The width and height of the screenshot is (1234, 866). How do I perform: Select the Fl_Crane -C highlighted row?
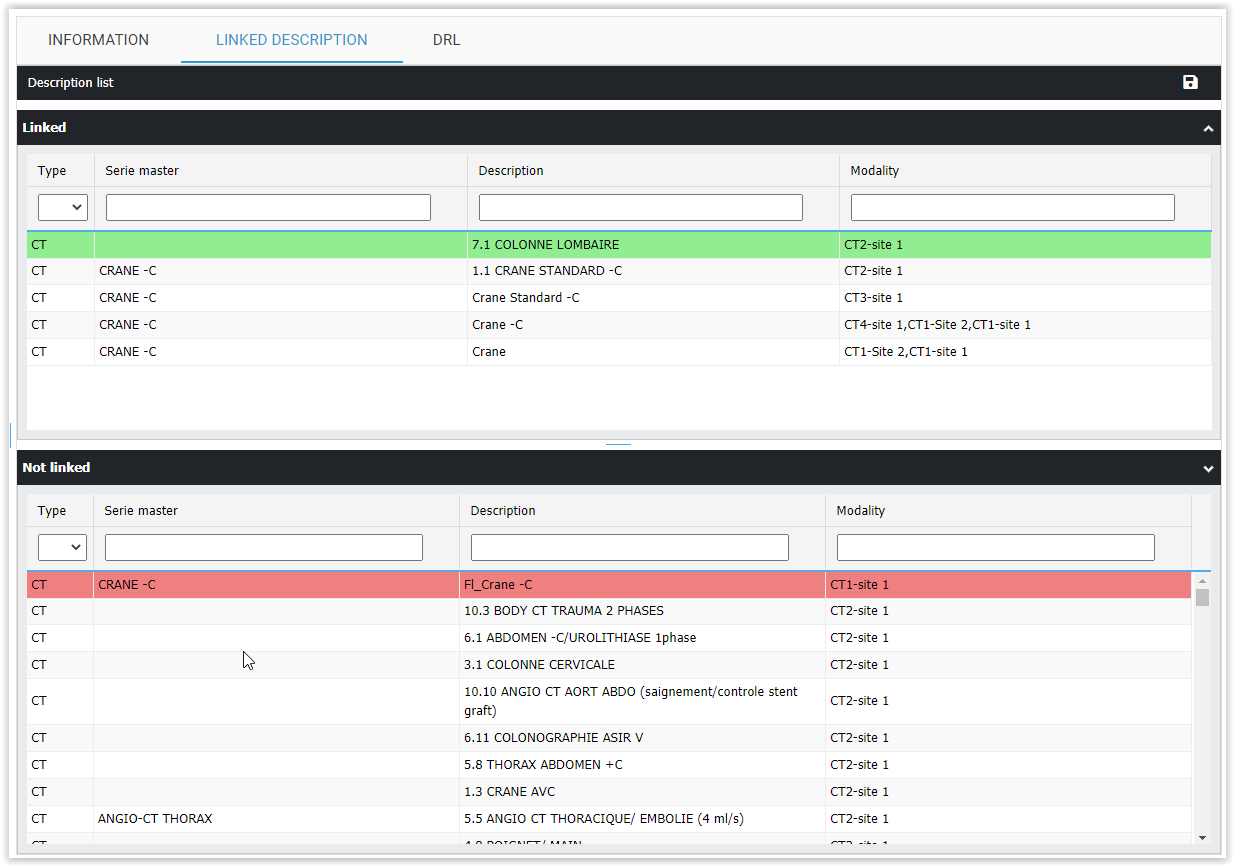(497, 585)
